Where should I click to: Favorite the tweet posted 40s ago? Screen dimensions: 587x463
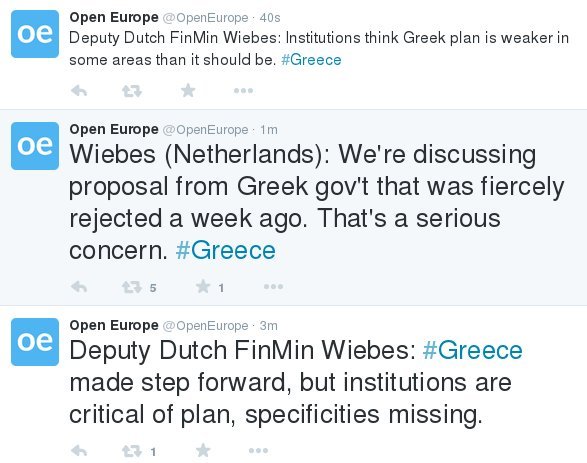pyautogui.click(x=188, y=90)
